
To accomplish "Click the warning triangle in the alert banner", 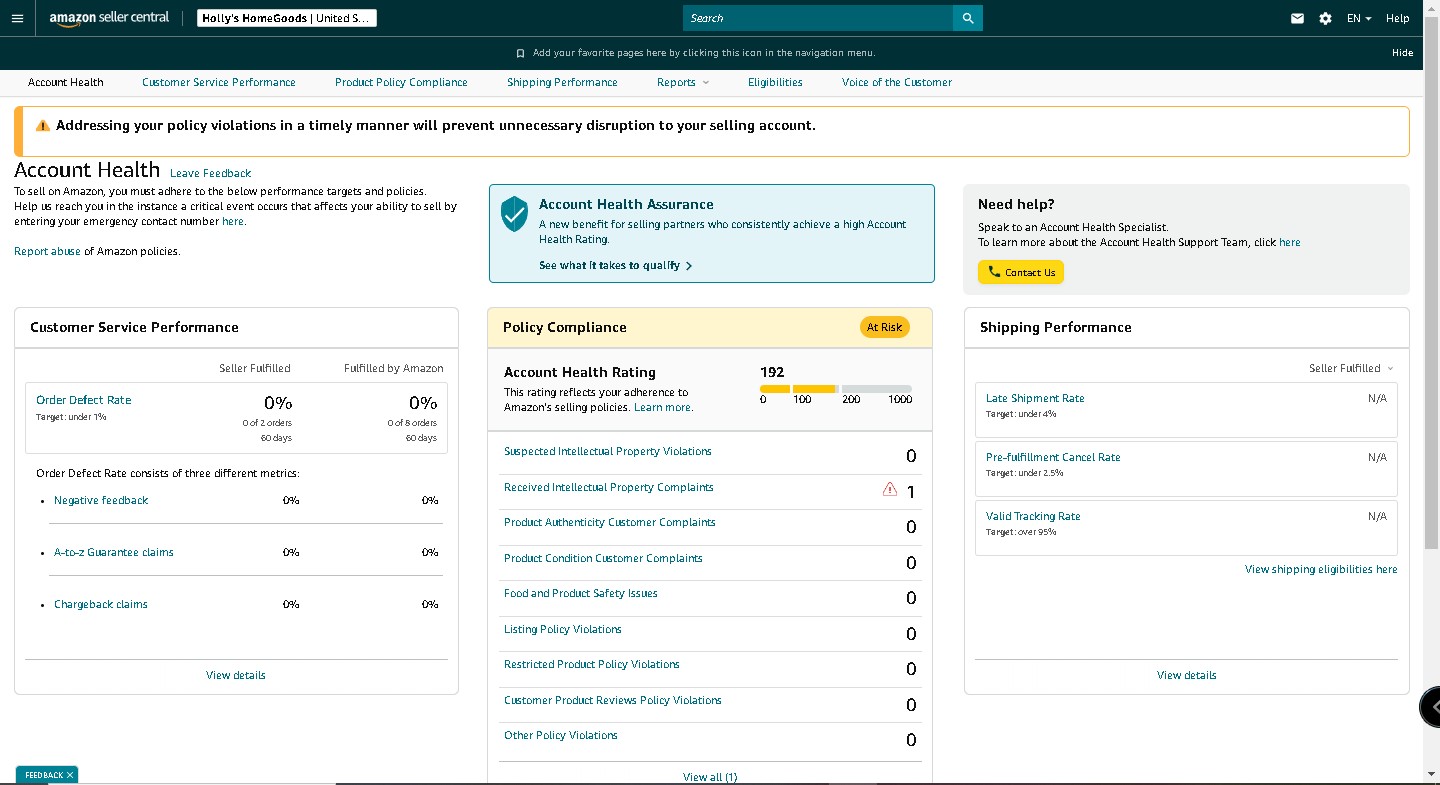I will tap(43, 126).
